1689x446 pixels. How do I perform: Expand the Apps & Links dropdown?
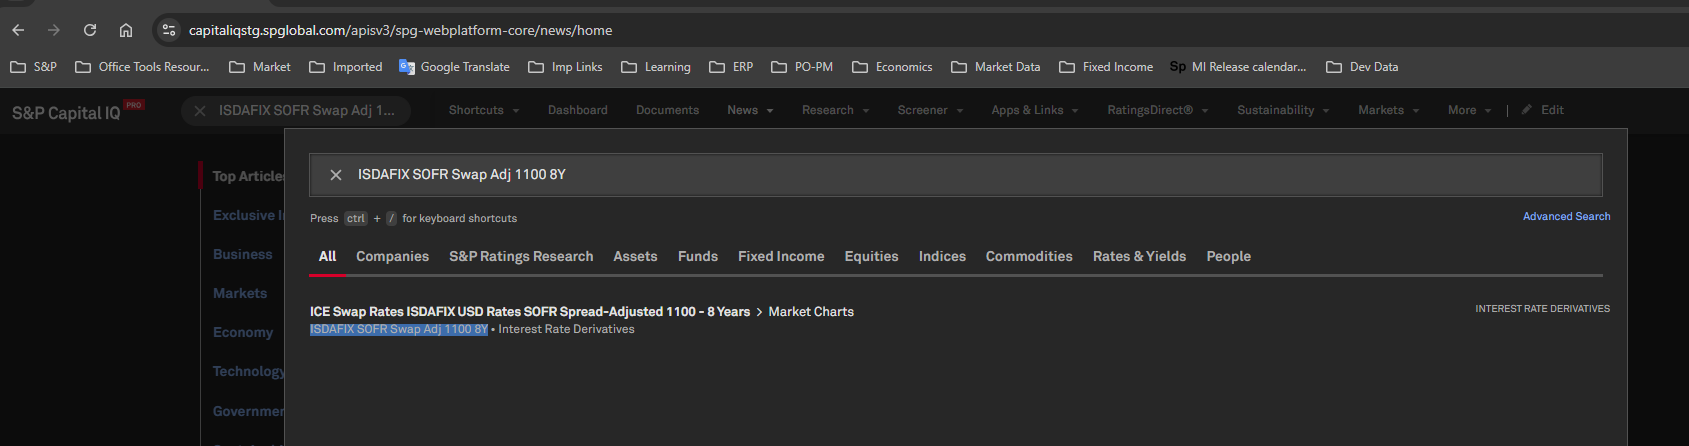(x=1035, y=110)
